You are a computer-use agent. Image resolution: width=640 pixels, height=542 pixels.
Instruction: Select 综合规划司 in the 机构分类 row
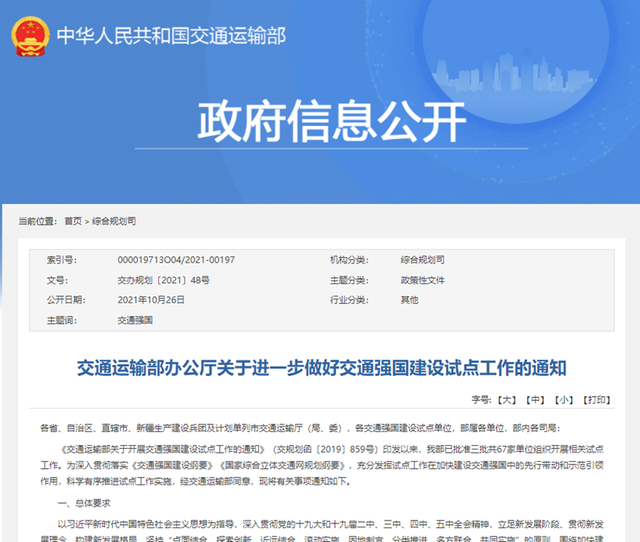point(422,260)
